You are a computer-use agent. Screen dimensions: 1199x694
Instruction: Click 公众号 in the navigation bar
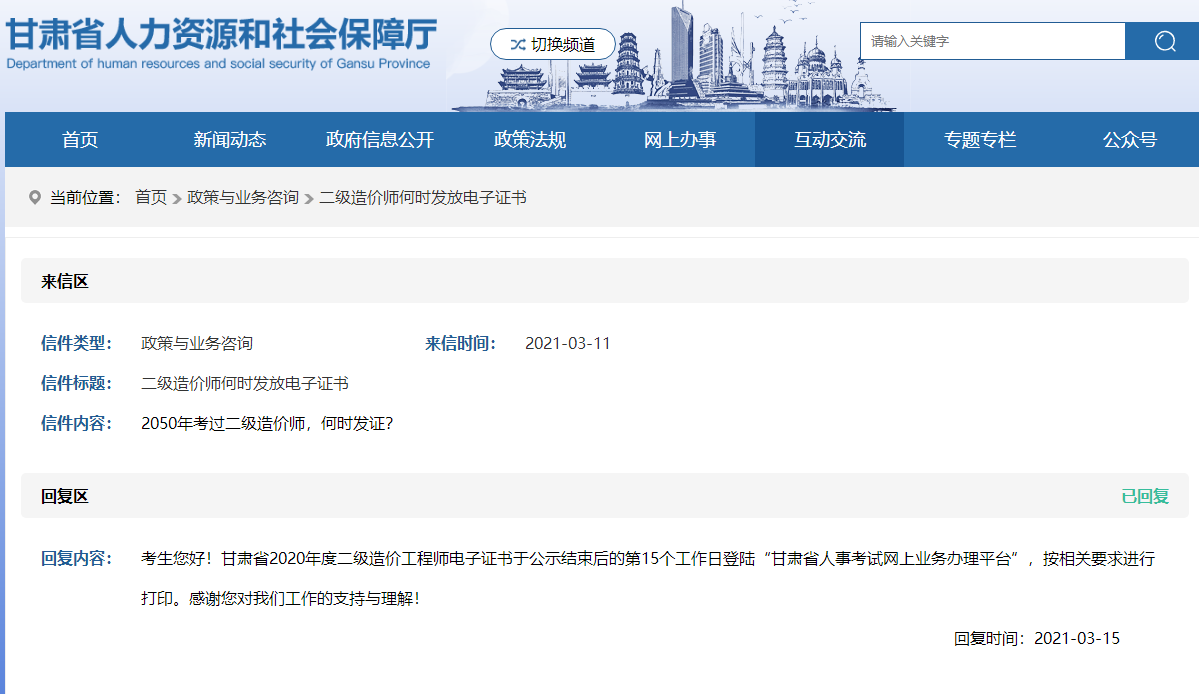click(1130, 140)
